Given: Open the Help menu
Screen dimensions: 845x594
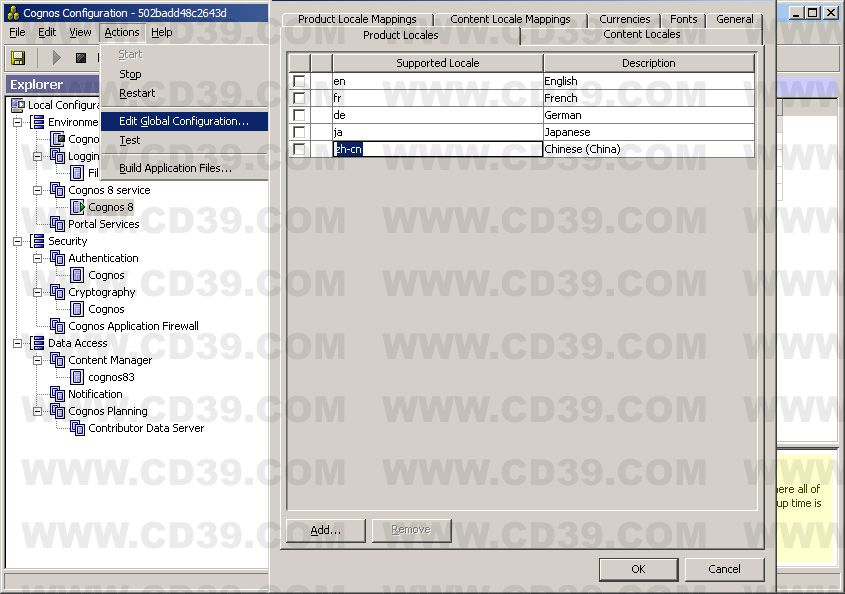Looking at the screenshot, I should (x=162, y=32).
